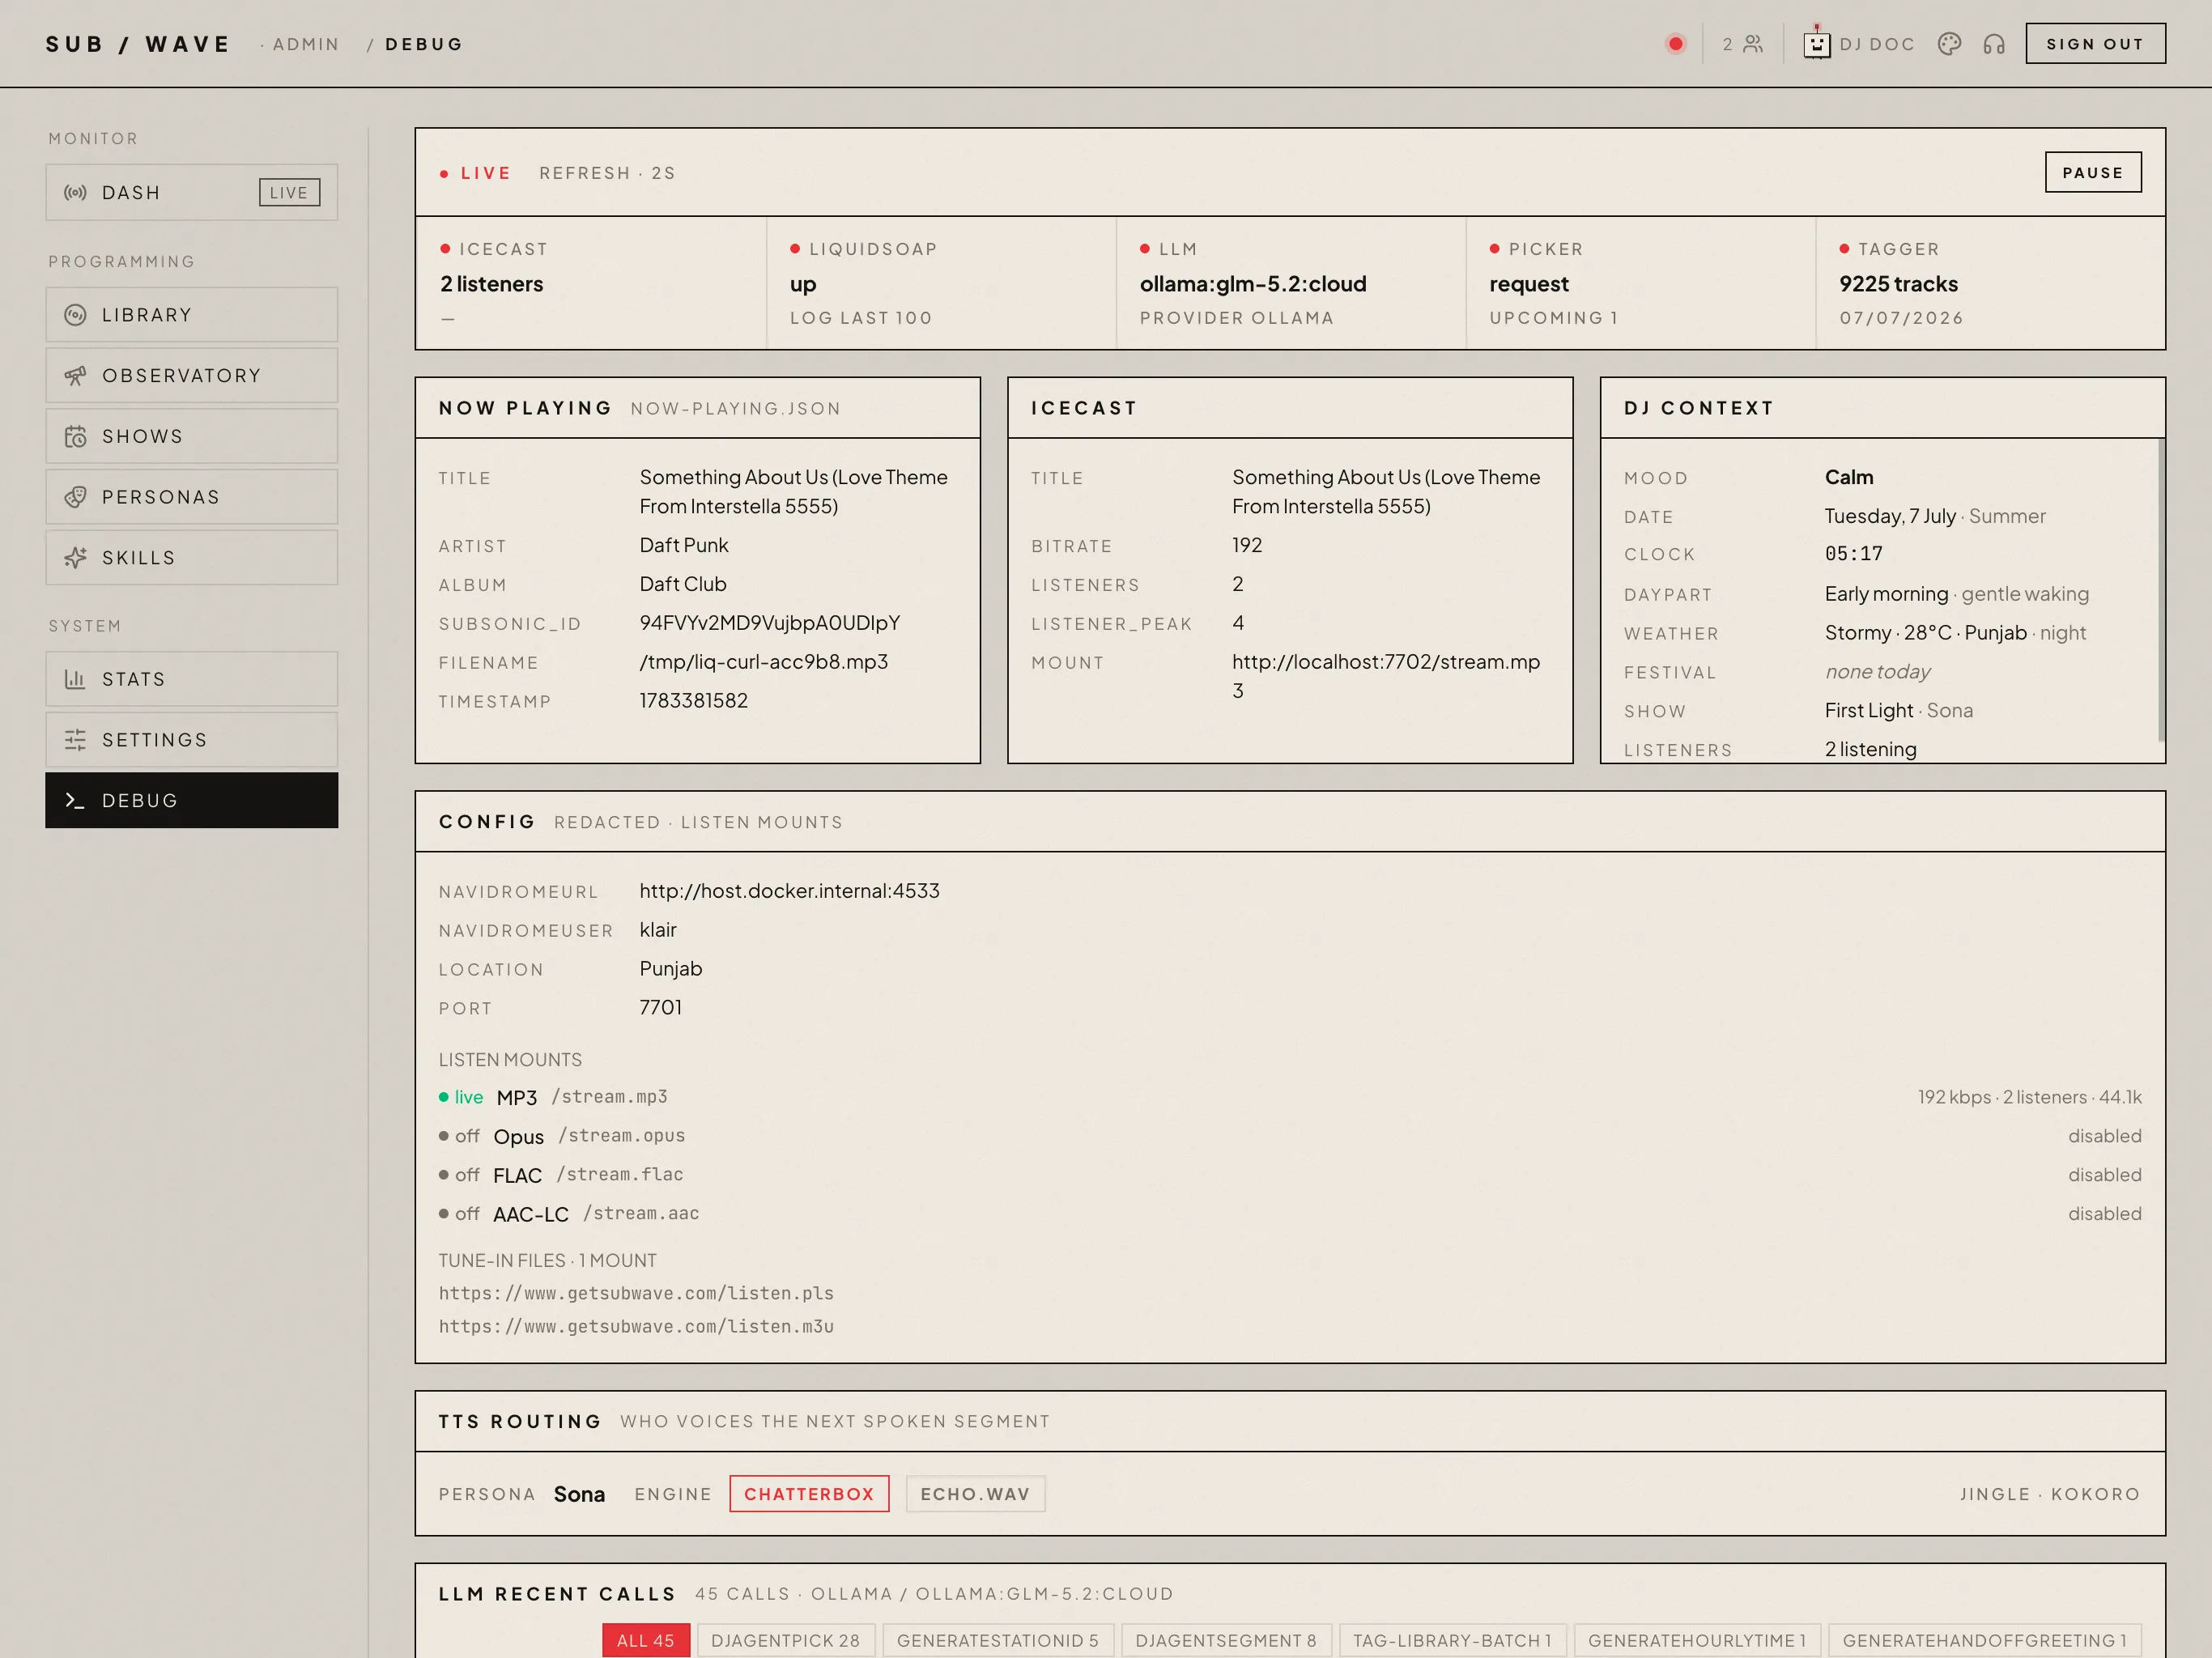Click the live MP3 /stream.mp3 mount row

pos(1290,1097)
